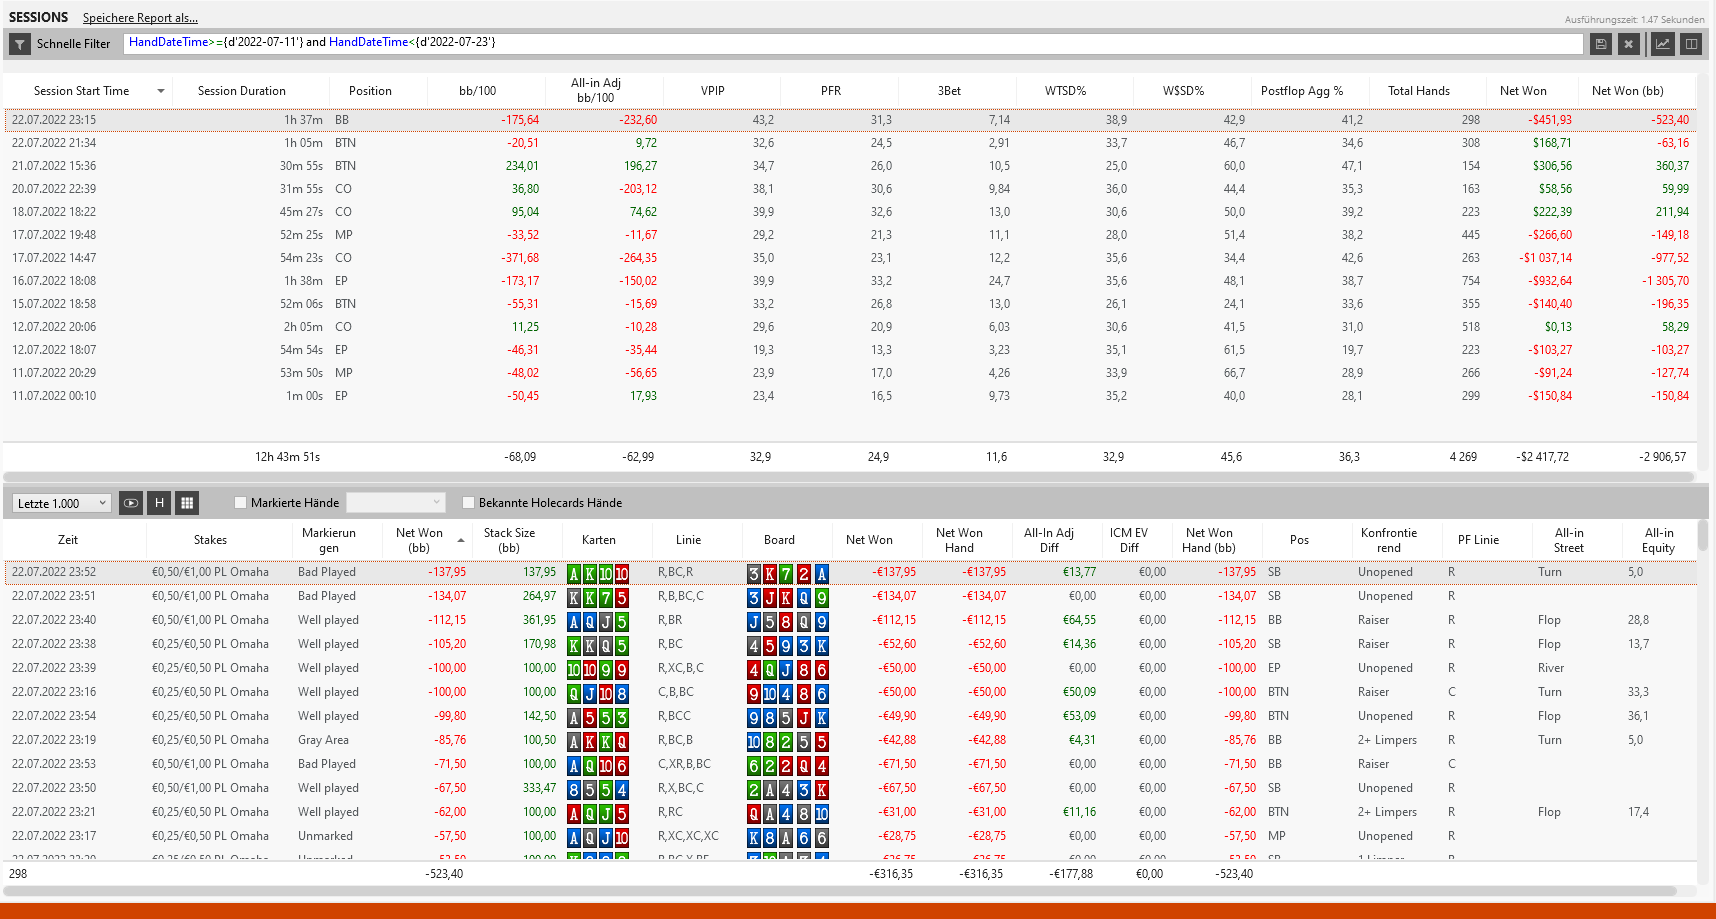
Task: Click the hand replayer play icon
Action: pyautogui.click(x=131, y=503)
